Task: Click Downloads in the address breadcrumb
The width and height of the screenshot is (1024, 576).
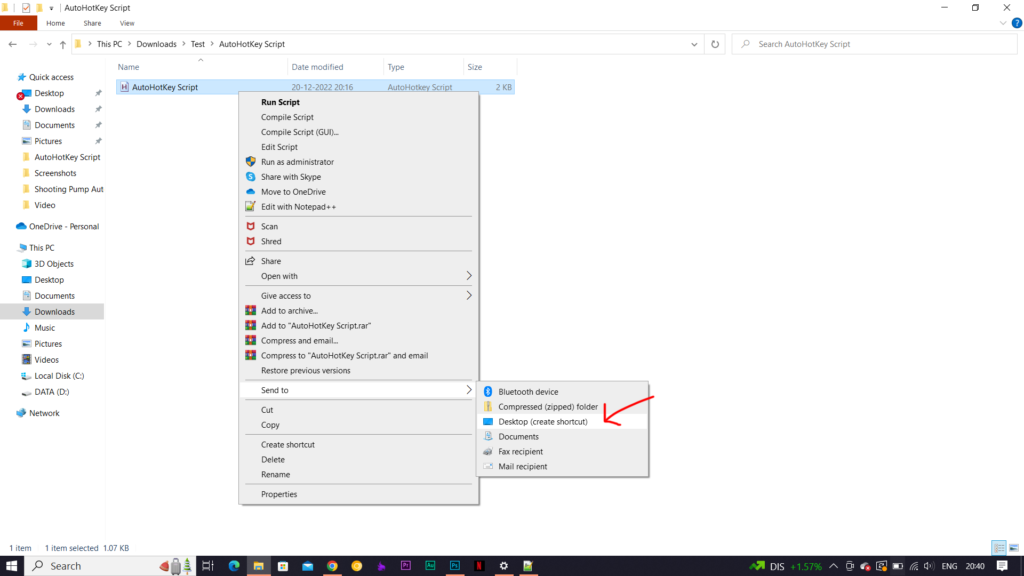Action: click(156, 44)
